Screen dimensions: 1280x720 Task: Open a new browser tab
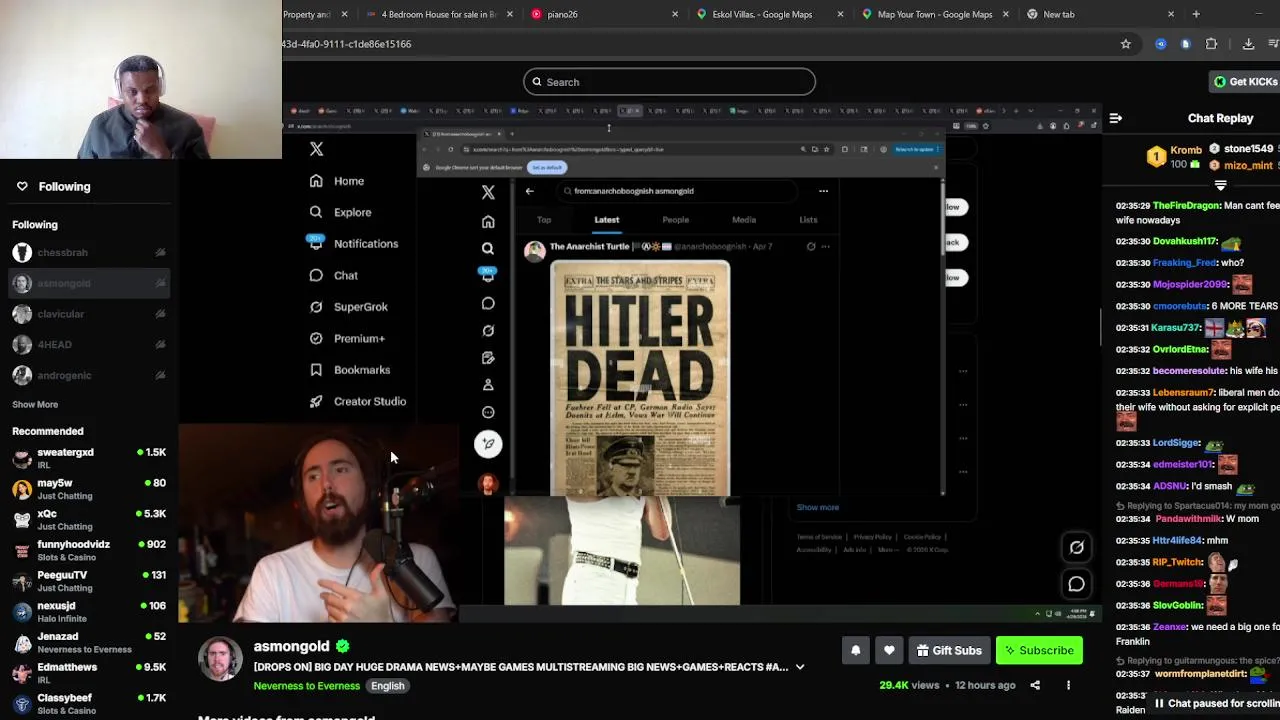[1196, 14]
